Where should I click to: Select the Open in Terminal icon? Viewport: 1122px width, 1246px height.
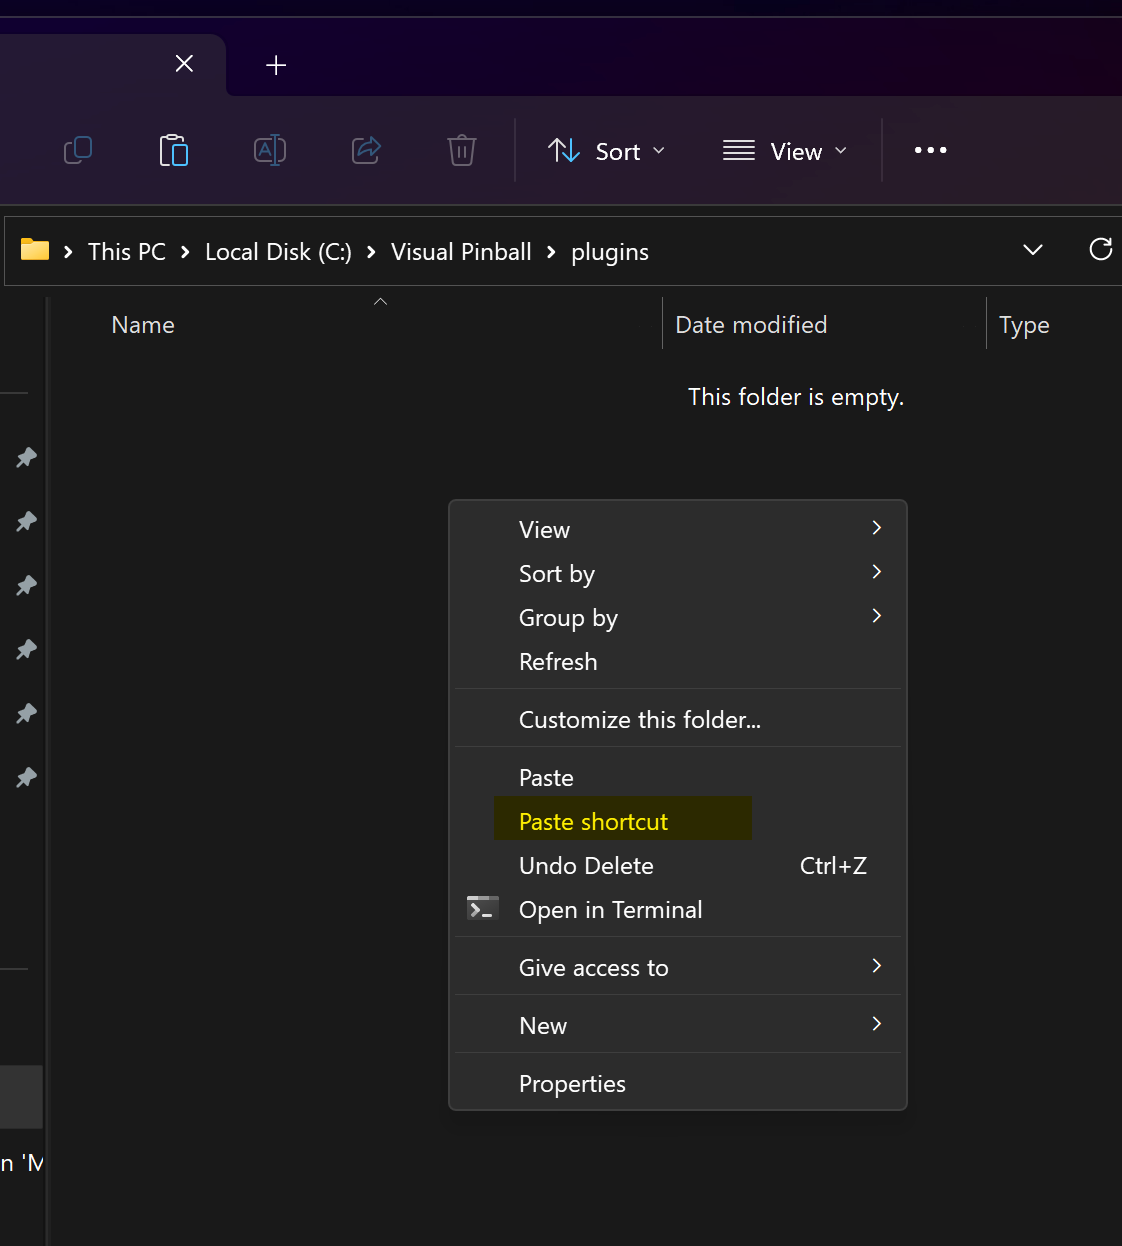[x=482, y=908]
